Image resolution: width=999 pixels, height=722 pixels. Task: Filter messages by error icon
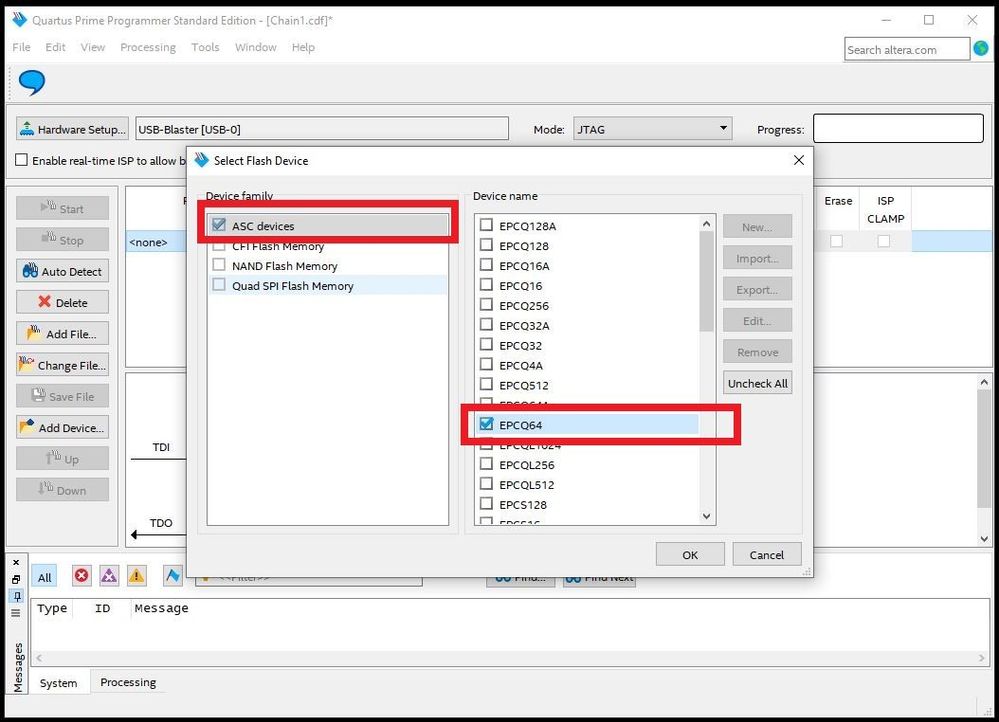point(82,576)
